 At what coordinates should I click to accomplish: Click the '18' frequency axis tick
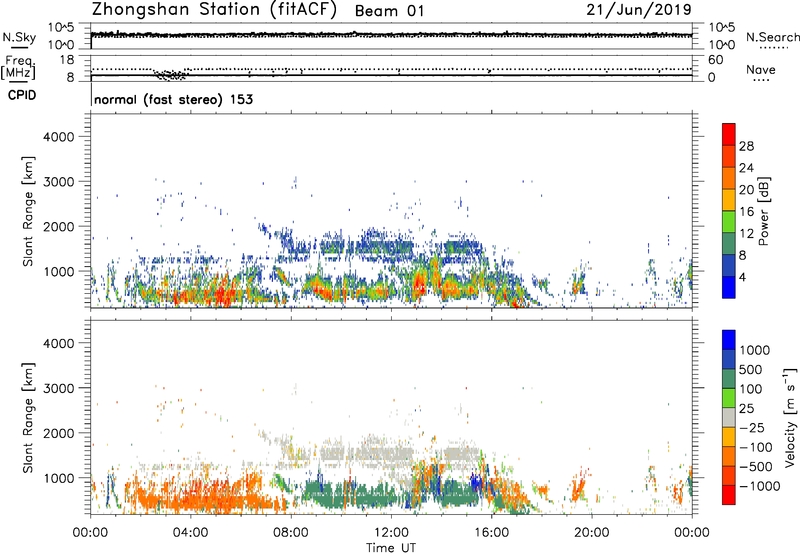67,60
